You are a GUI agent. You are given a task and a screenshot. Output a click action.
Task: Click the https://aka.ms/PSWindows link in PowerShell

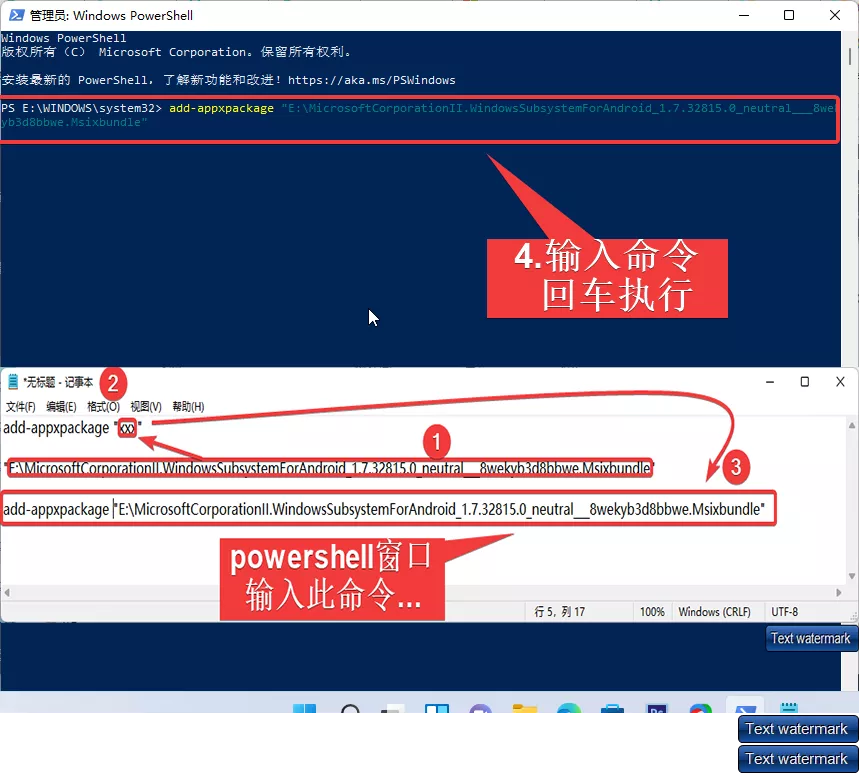(371, 80)
